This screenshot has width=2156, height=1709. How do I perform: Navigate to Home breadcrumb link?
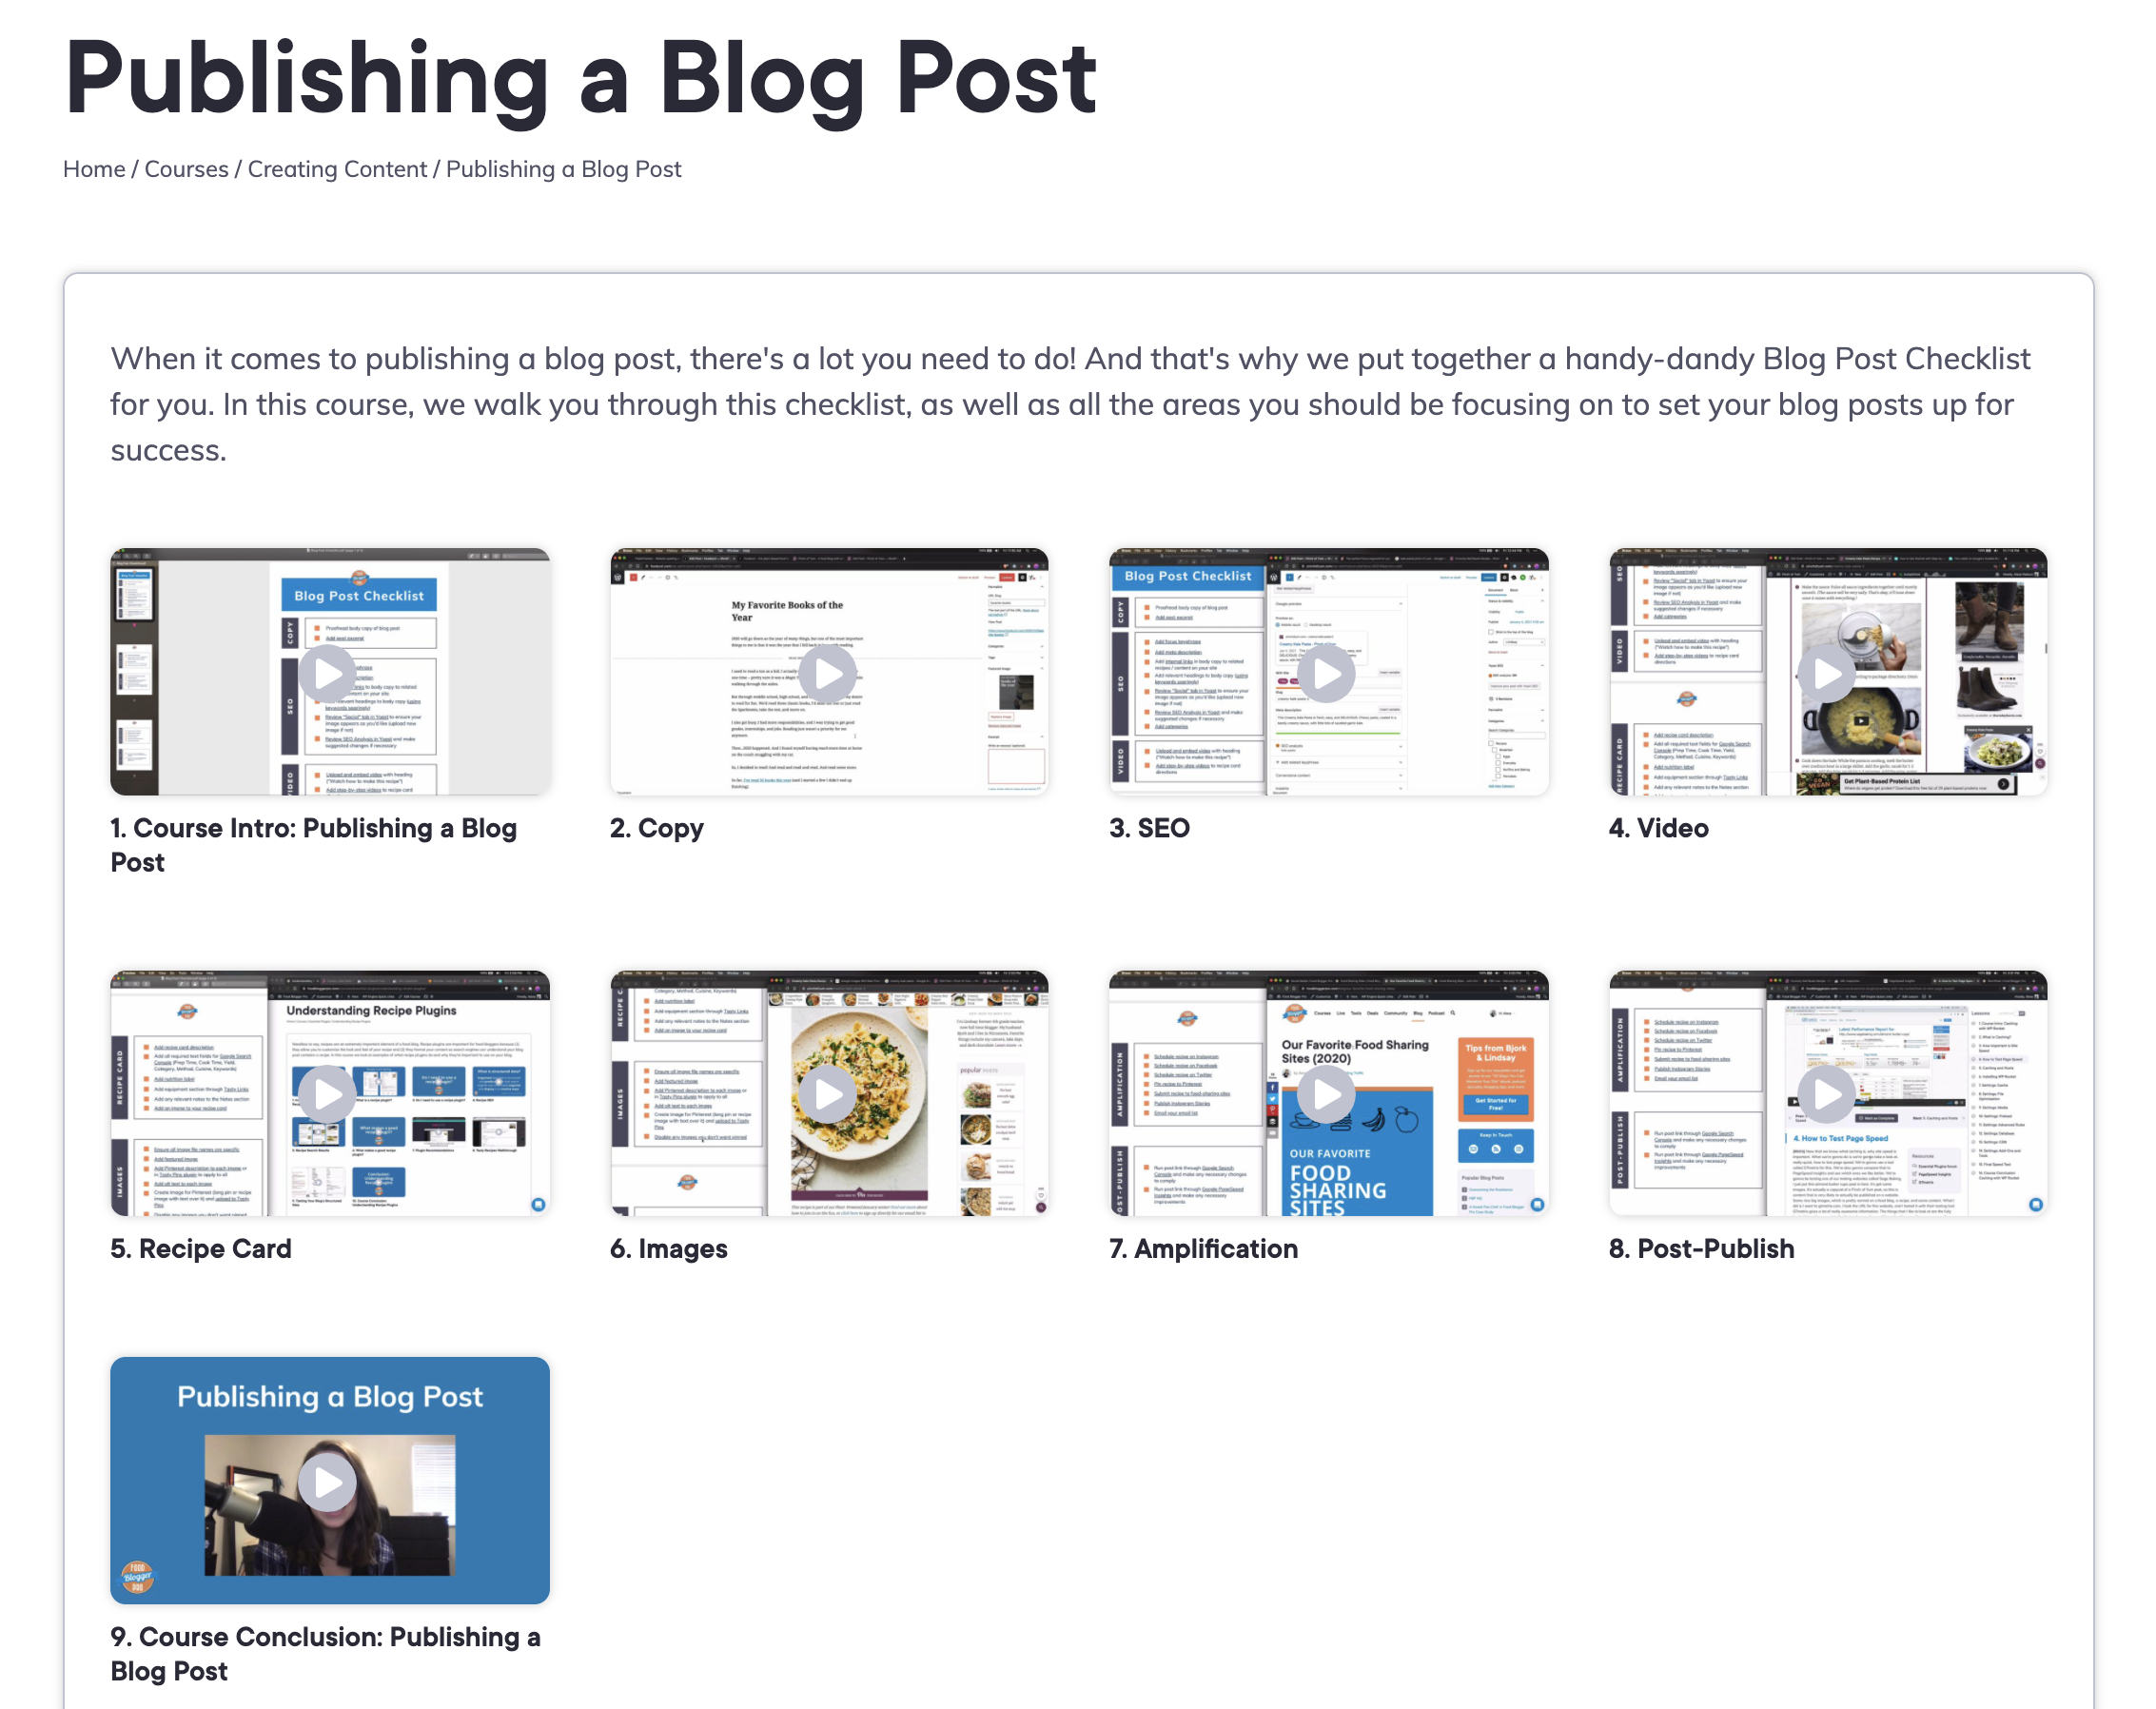point(92,168)
